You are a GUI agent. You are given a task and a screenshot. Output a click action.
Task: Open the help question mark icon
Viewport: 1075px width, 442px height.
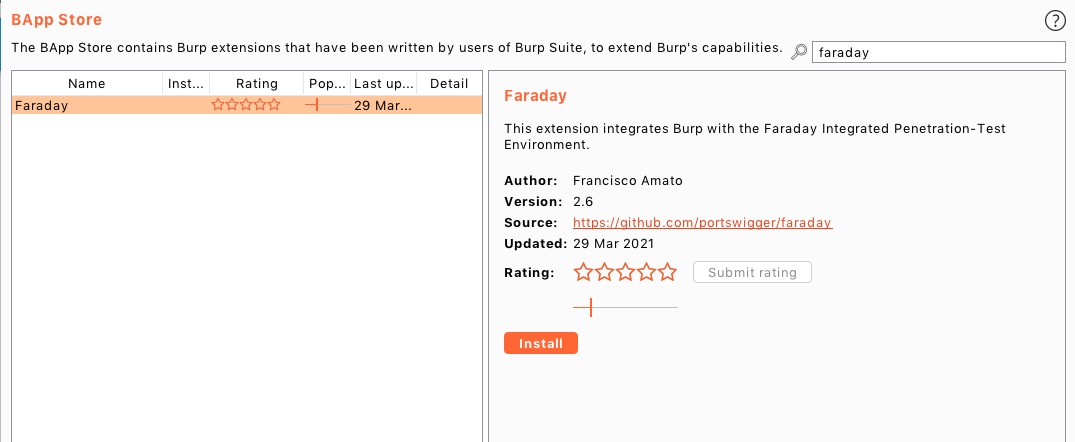point(1055,21)
